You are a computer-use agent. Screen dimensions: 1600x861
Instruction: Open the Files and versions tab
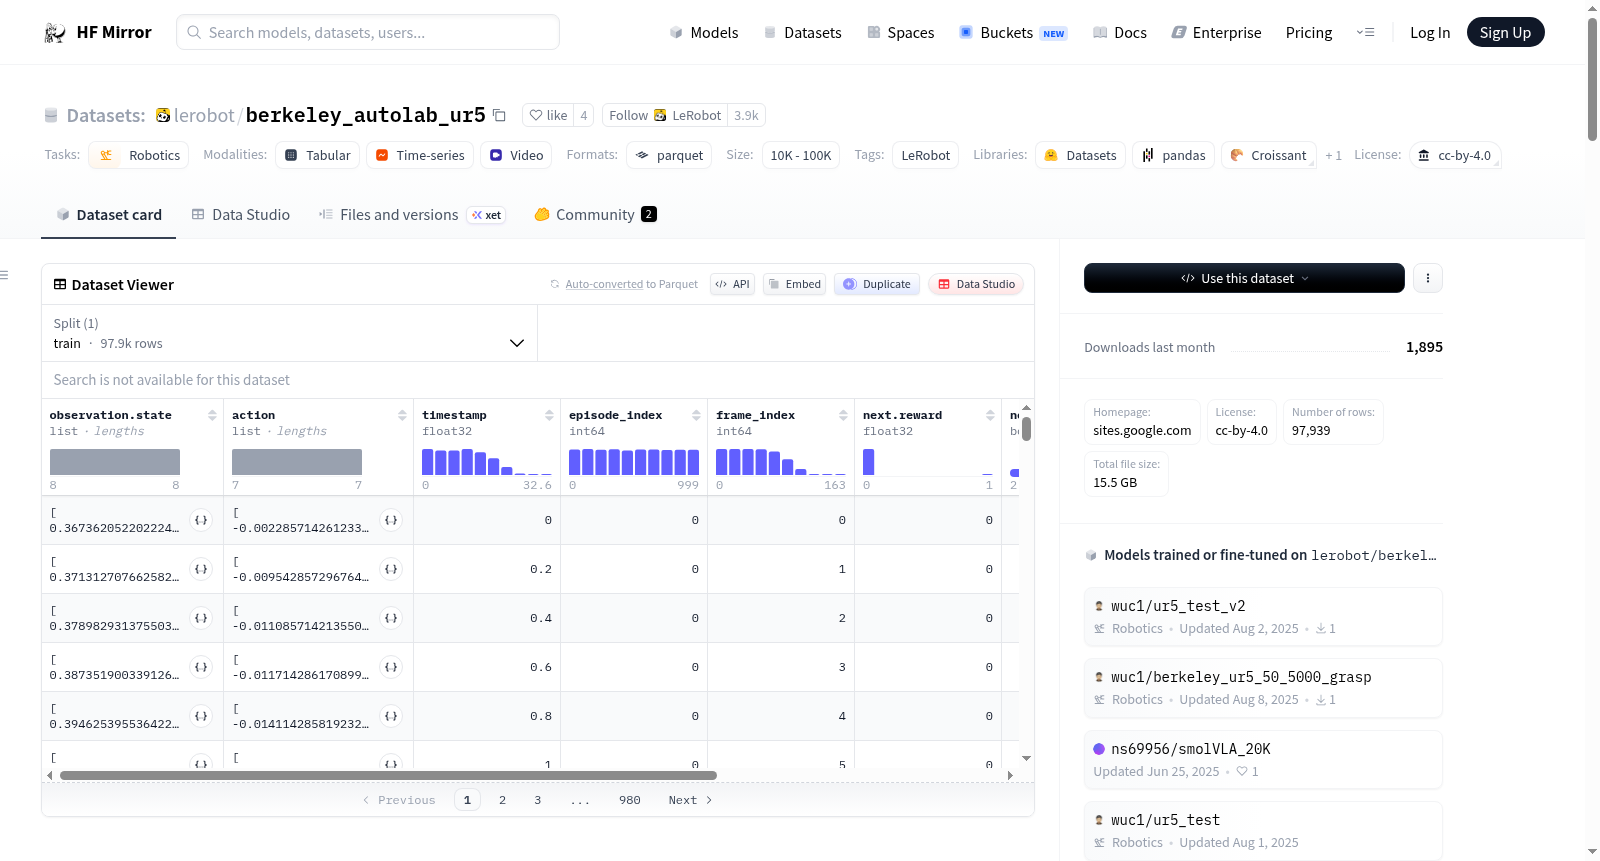click(412, 215)
